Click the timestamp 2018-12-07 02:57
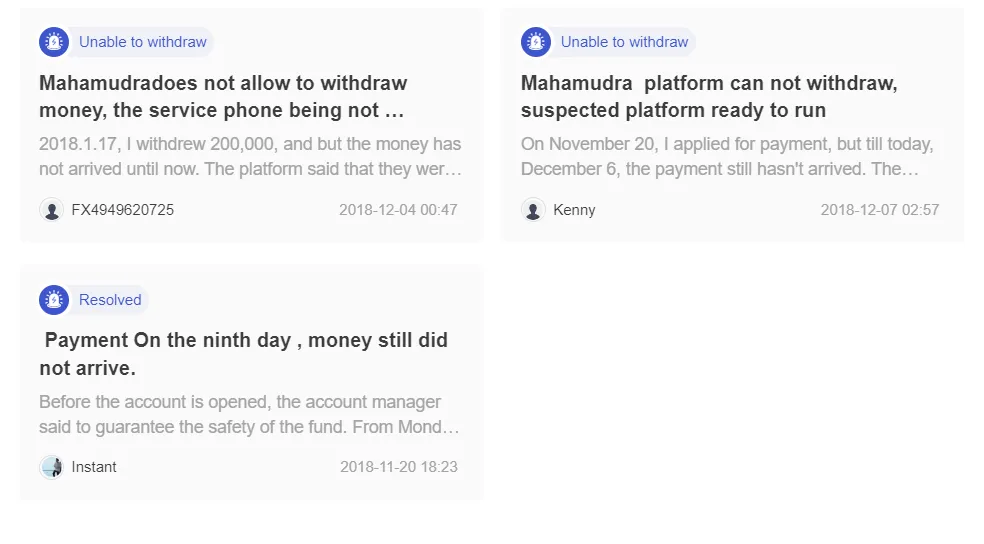The image size is (984, 544). [880, 210]
